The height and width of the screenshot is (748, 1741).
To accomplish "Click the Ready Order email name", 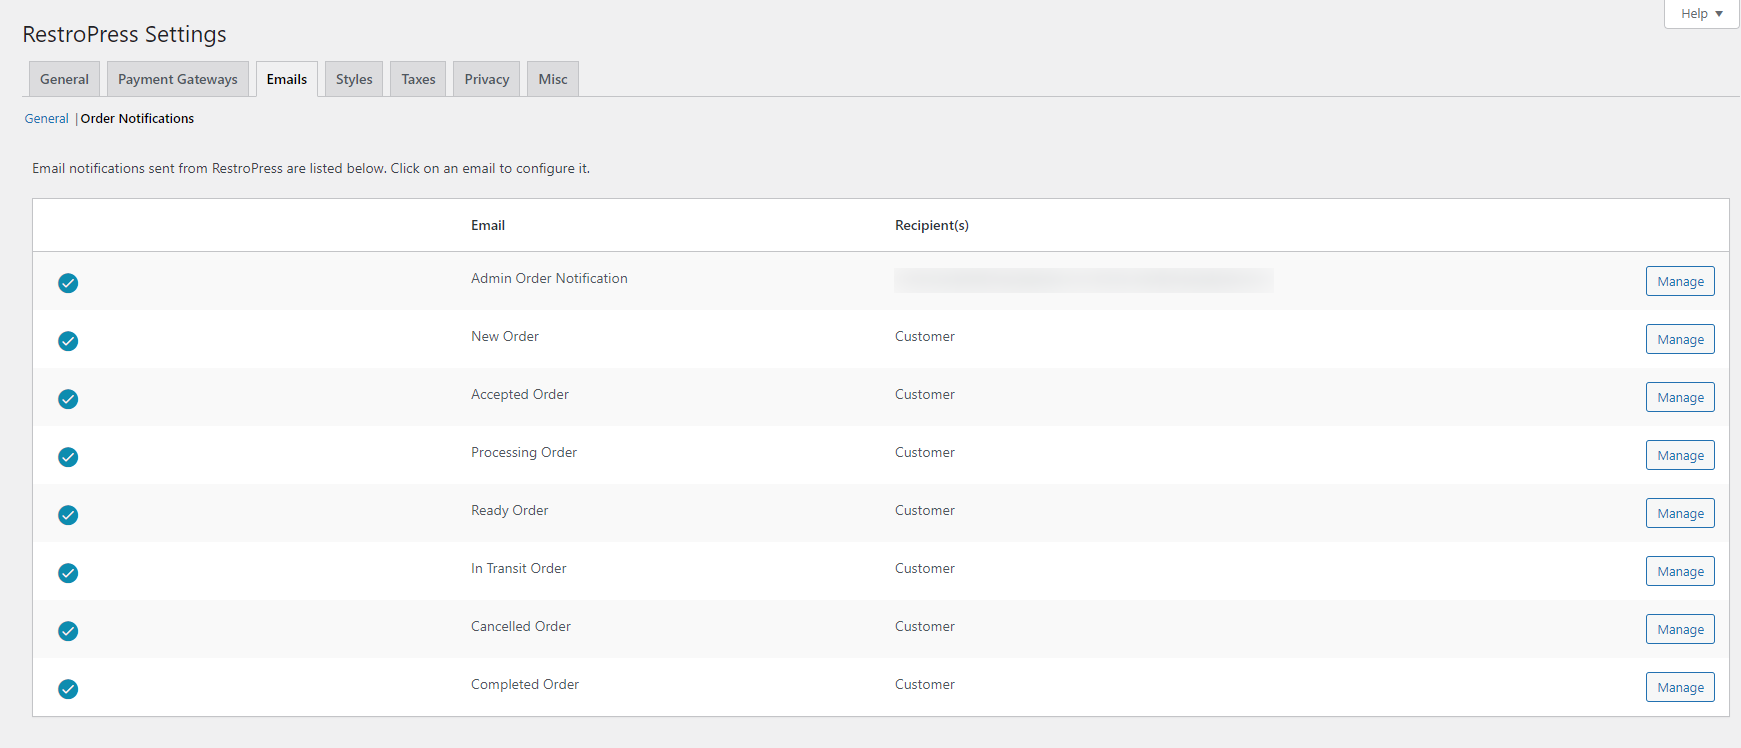I will [x=510, y=510].
